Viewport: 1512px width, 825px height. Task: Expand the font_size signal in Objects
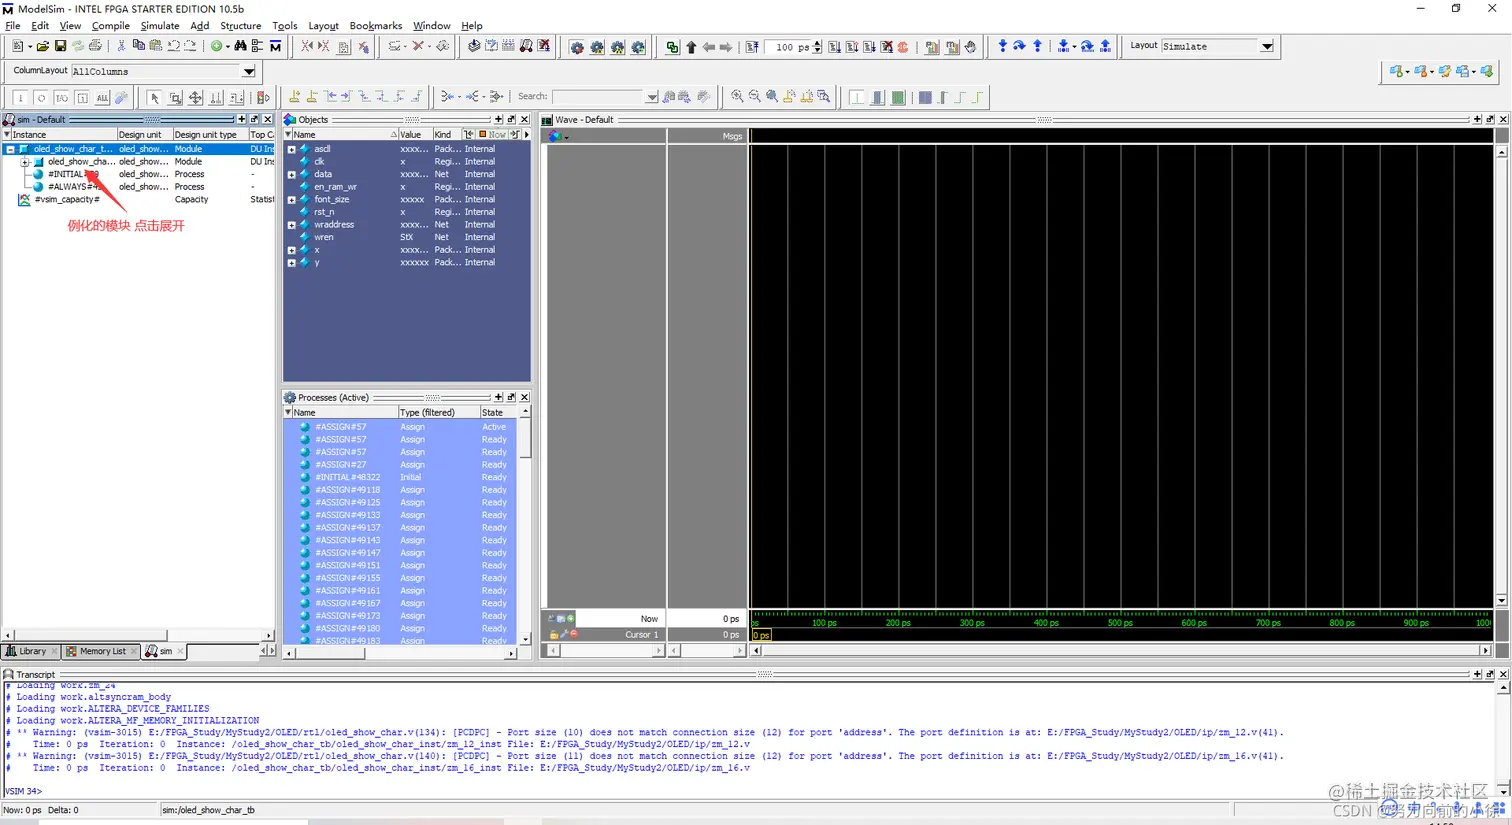291,200
